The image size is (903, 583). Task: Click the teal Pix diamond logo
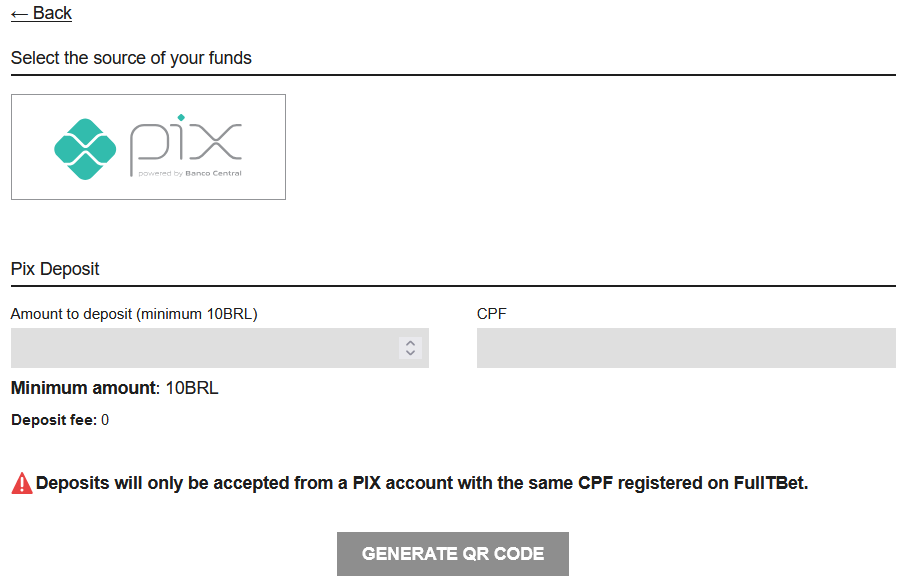point(85,149)
